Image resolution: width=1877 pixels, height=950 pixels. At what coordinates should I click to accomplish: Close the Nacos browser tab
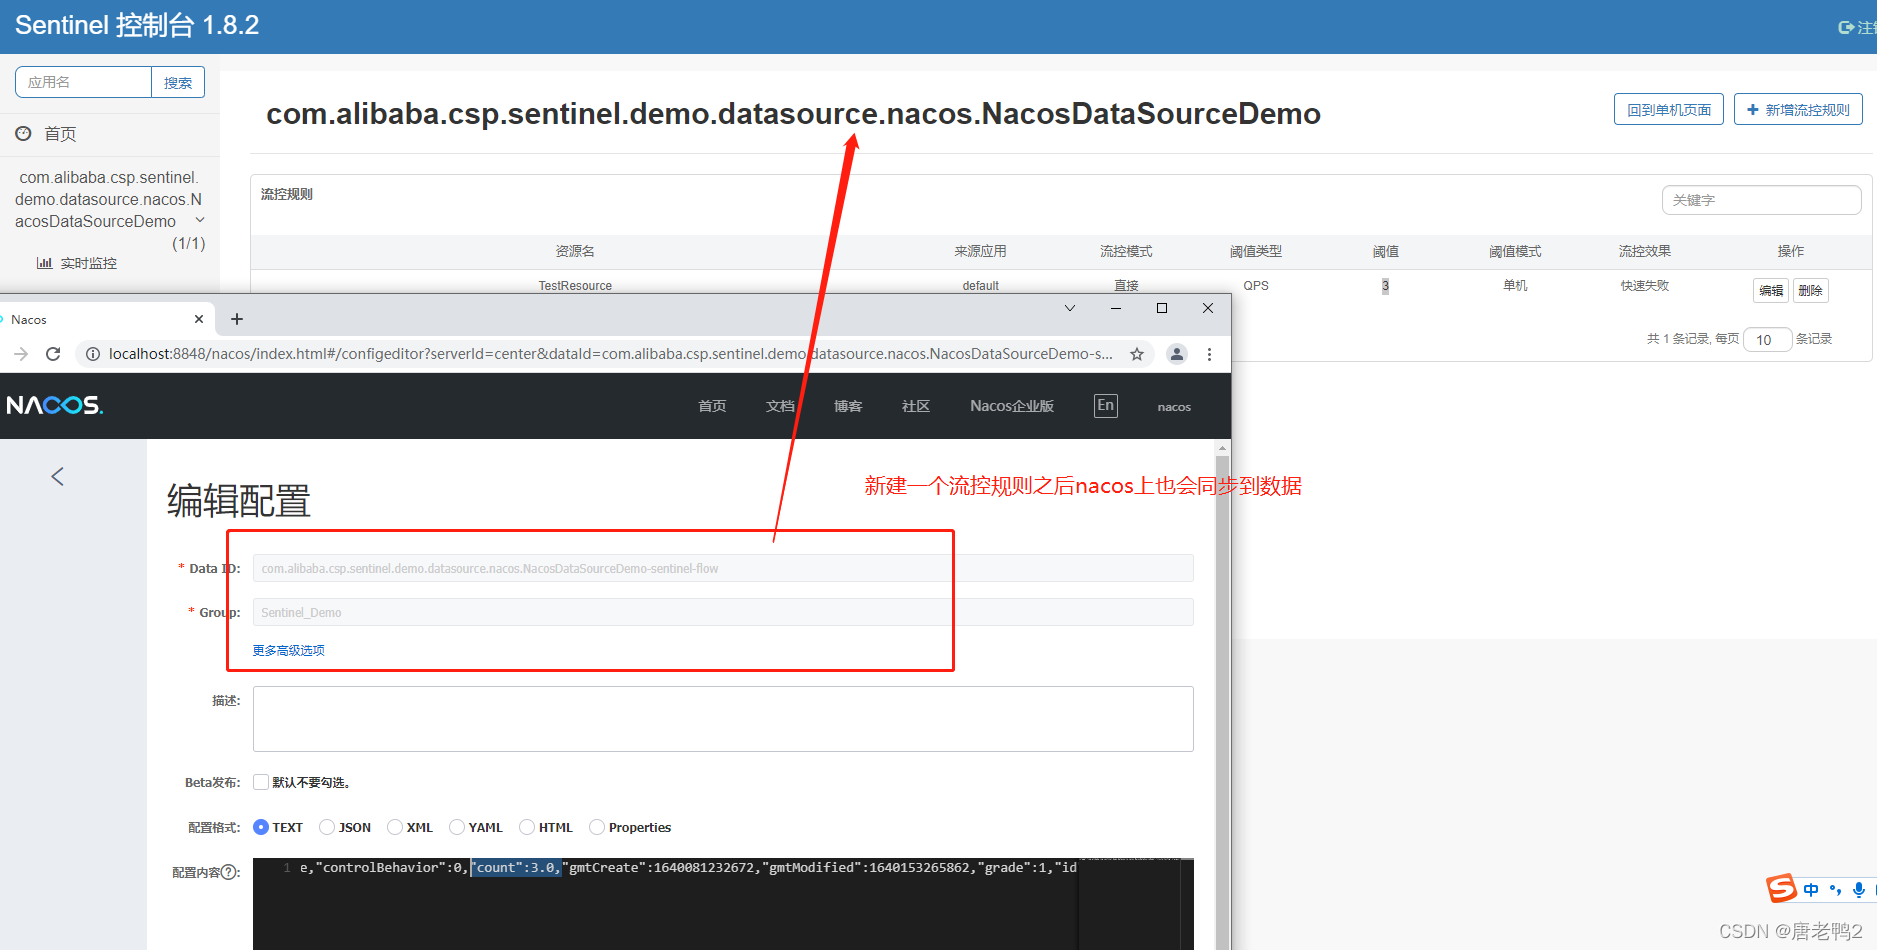point(199,319)
